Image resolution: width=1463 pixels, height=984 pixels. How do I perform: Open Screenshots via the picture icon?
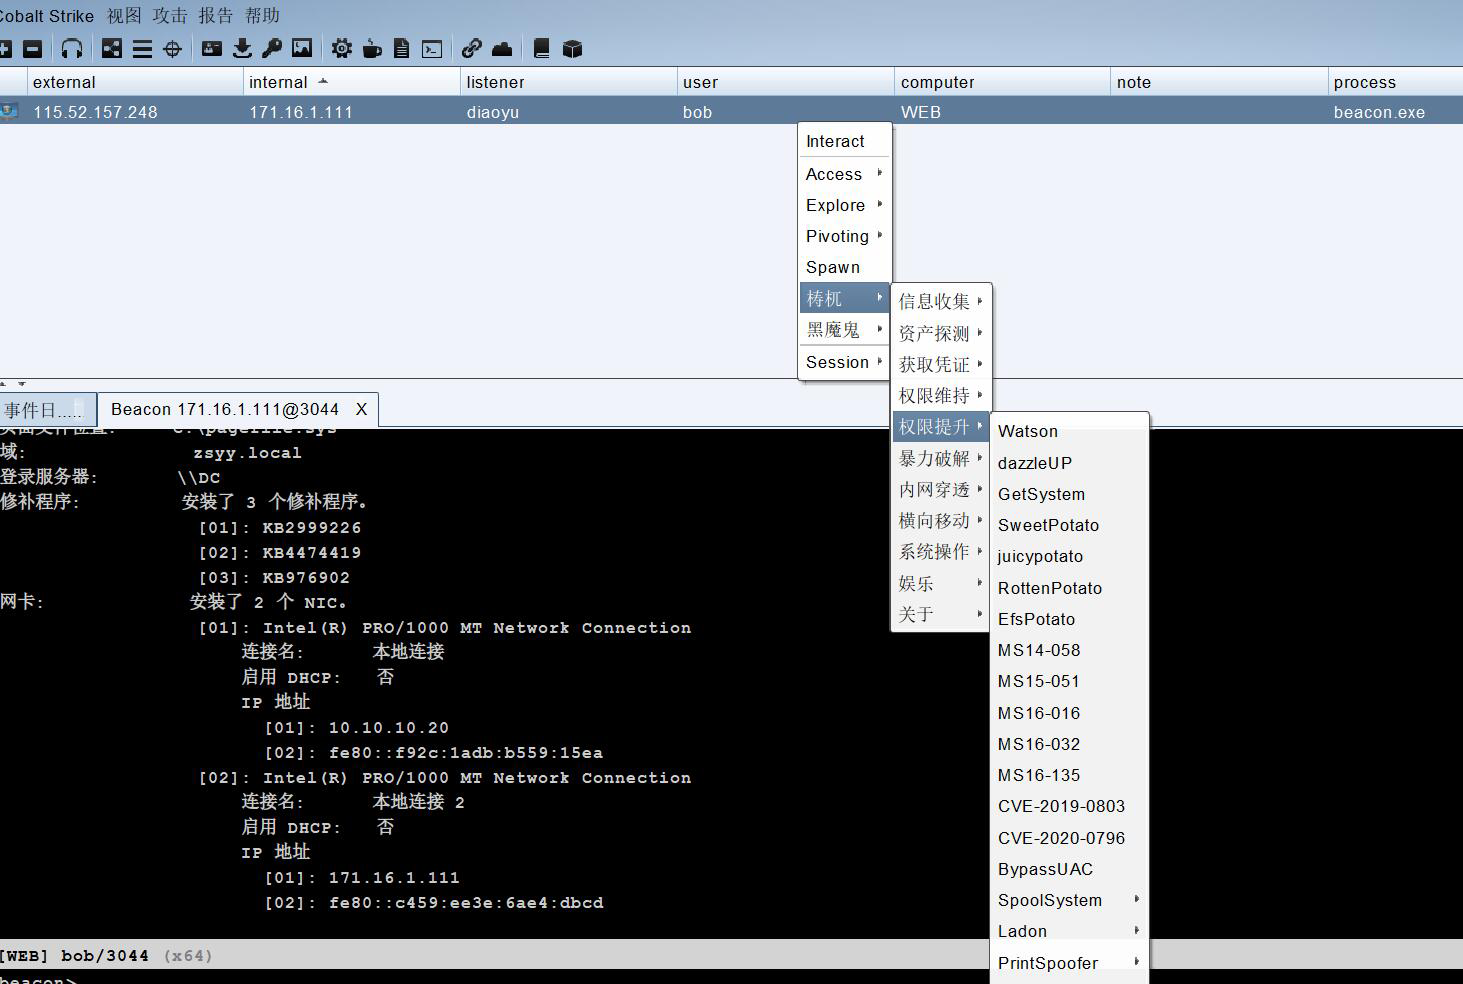[x=302, y=48]
